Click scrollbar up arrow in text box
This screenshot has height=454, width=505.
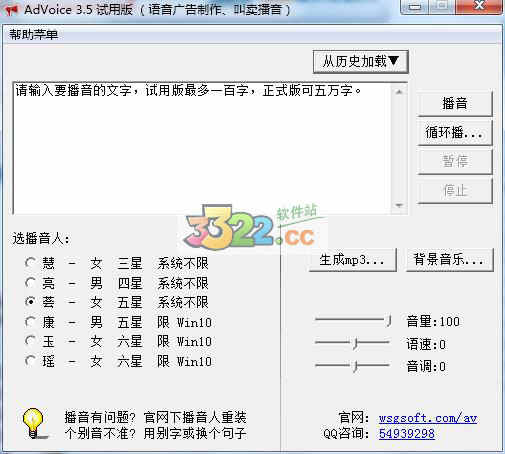coord(399,92)
